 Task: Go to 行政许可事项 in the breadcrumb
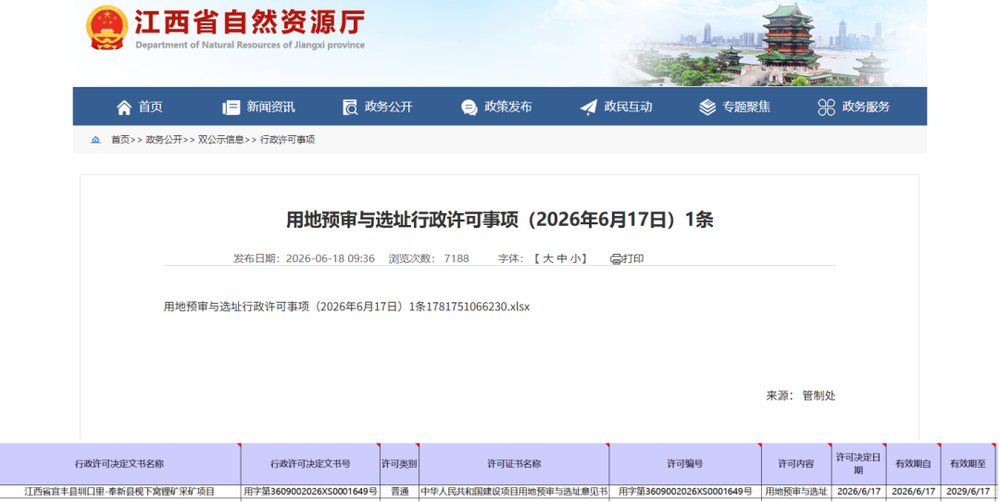click(288, 140)
